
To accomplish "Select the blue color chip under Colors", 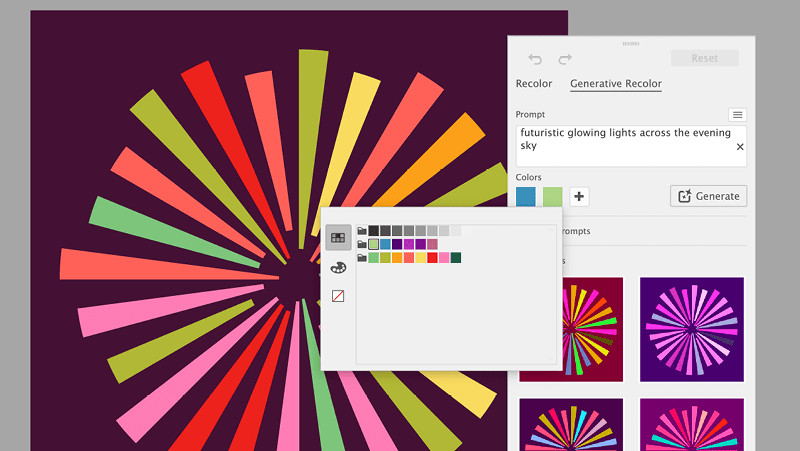I will click(526, 196).
